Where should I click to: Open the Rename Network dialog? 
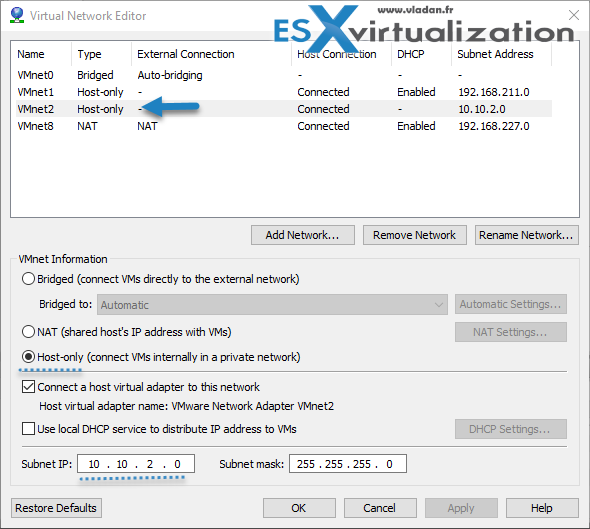(x=527, y=235)
